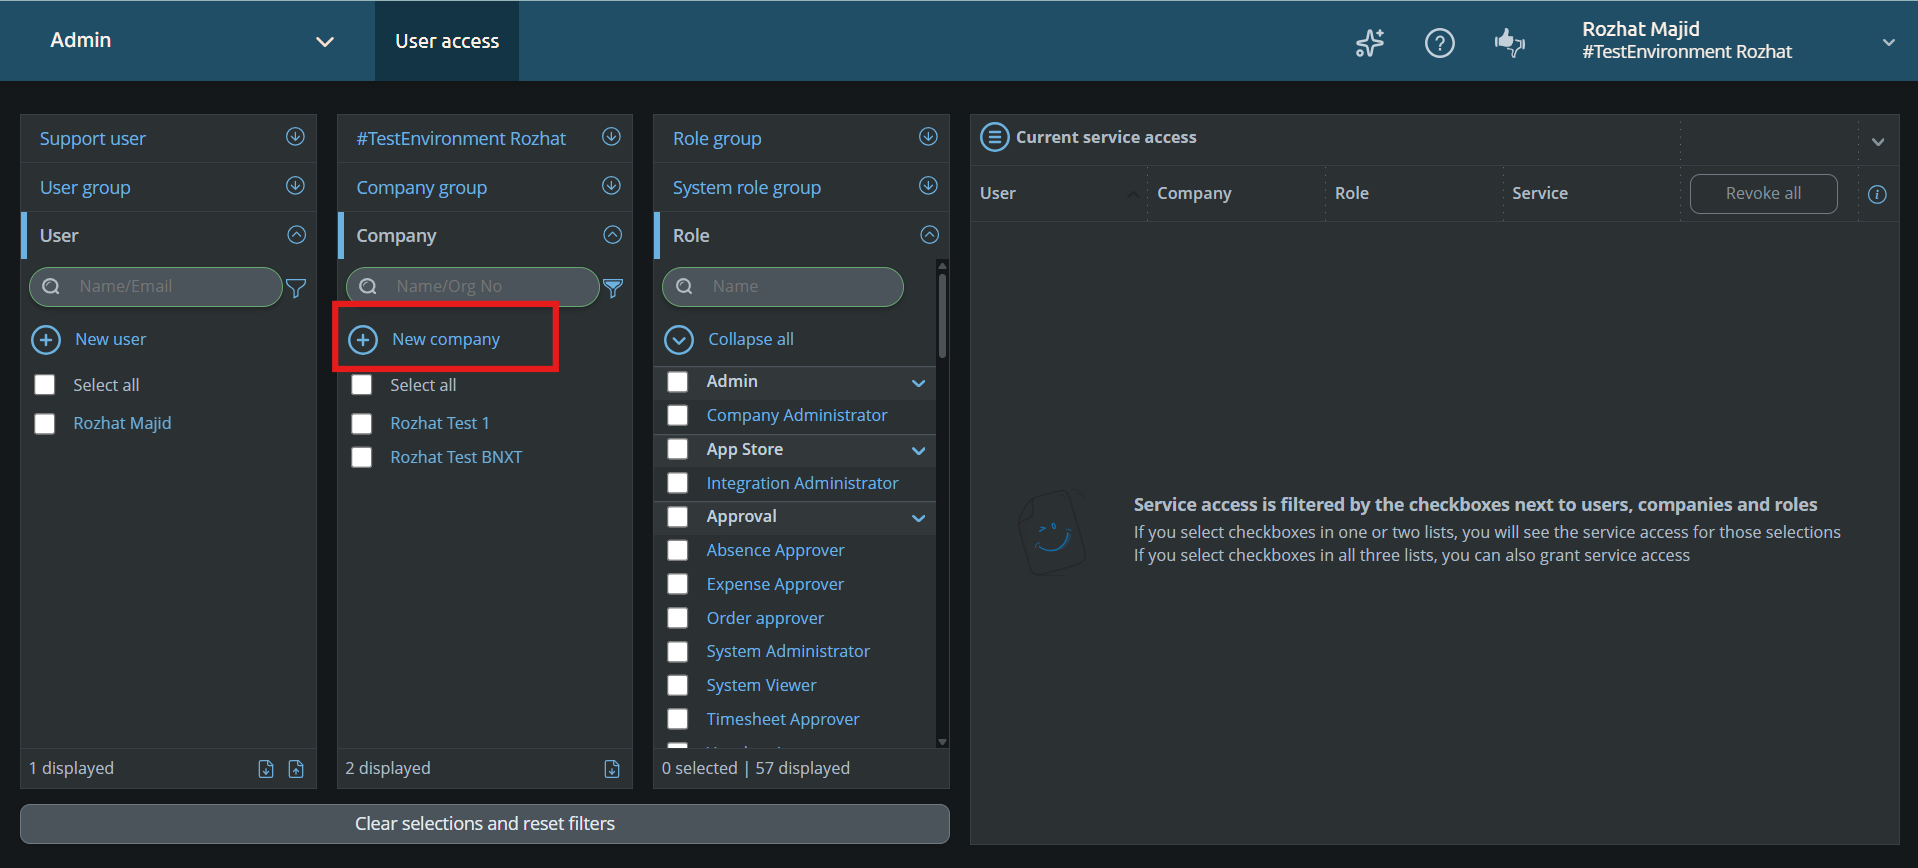
Task: Click the search icon in Name/Email field
Action: [51, 287]
